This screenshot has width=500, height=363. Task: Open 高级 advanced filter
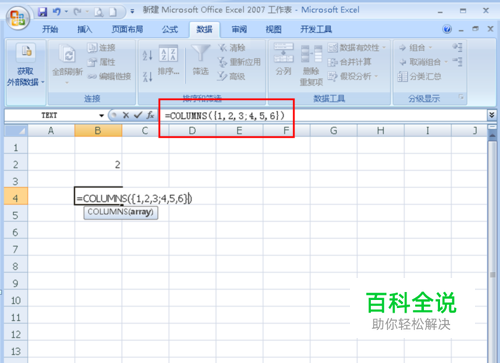pos(232,76)
